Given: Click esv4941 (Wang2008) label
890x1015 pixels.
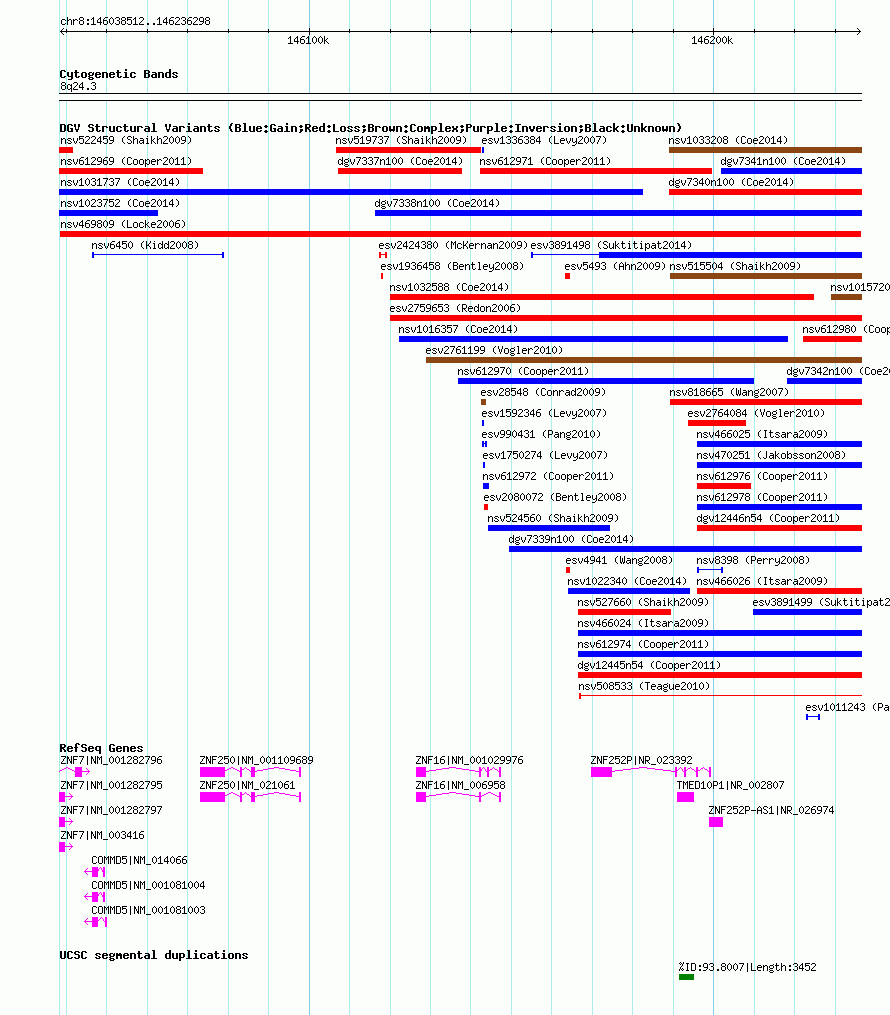Looking at the screenshot, I should 619,561.
